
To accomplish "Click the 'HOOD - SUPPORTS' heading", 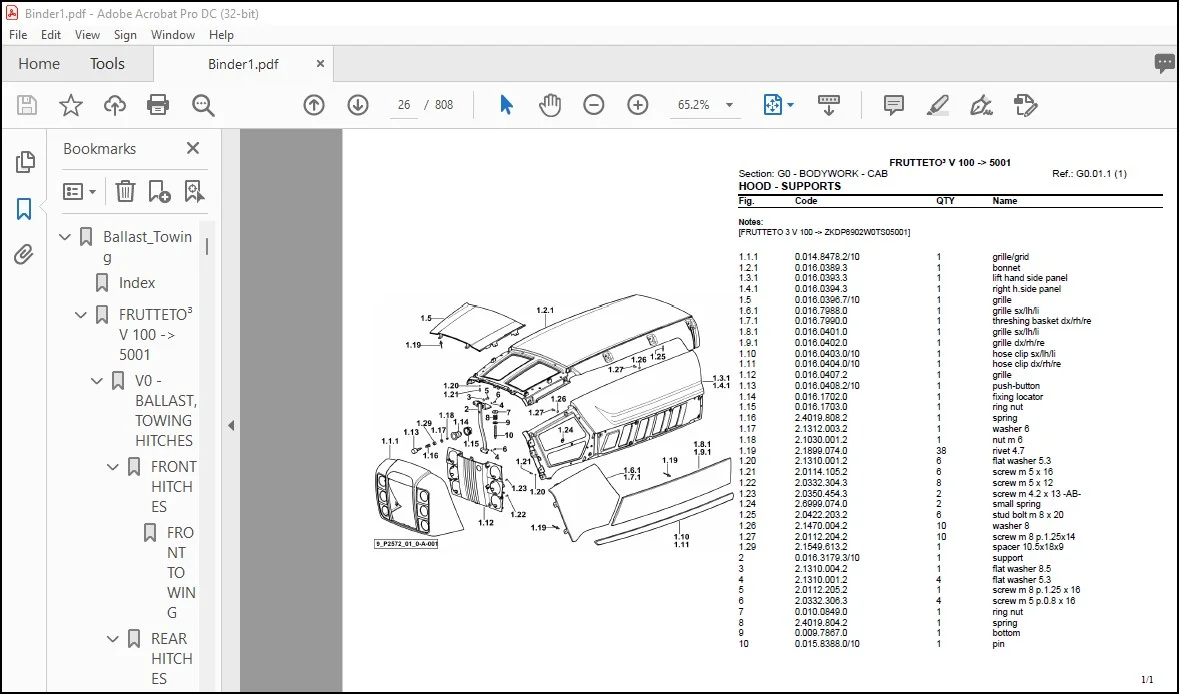I will pyautogui.click(x=790, y=186).
